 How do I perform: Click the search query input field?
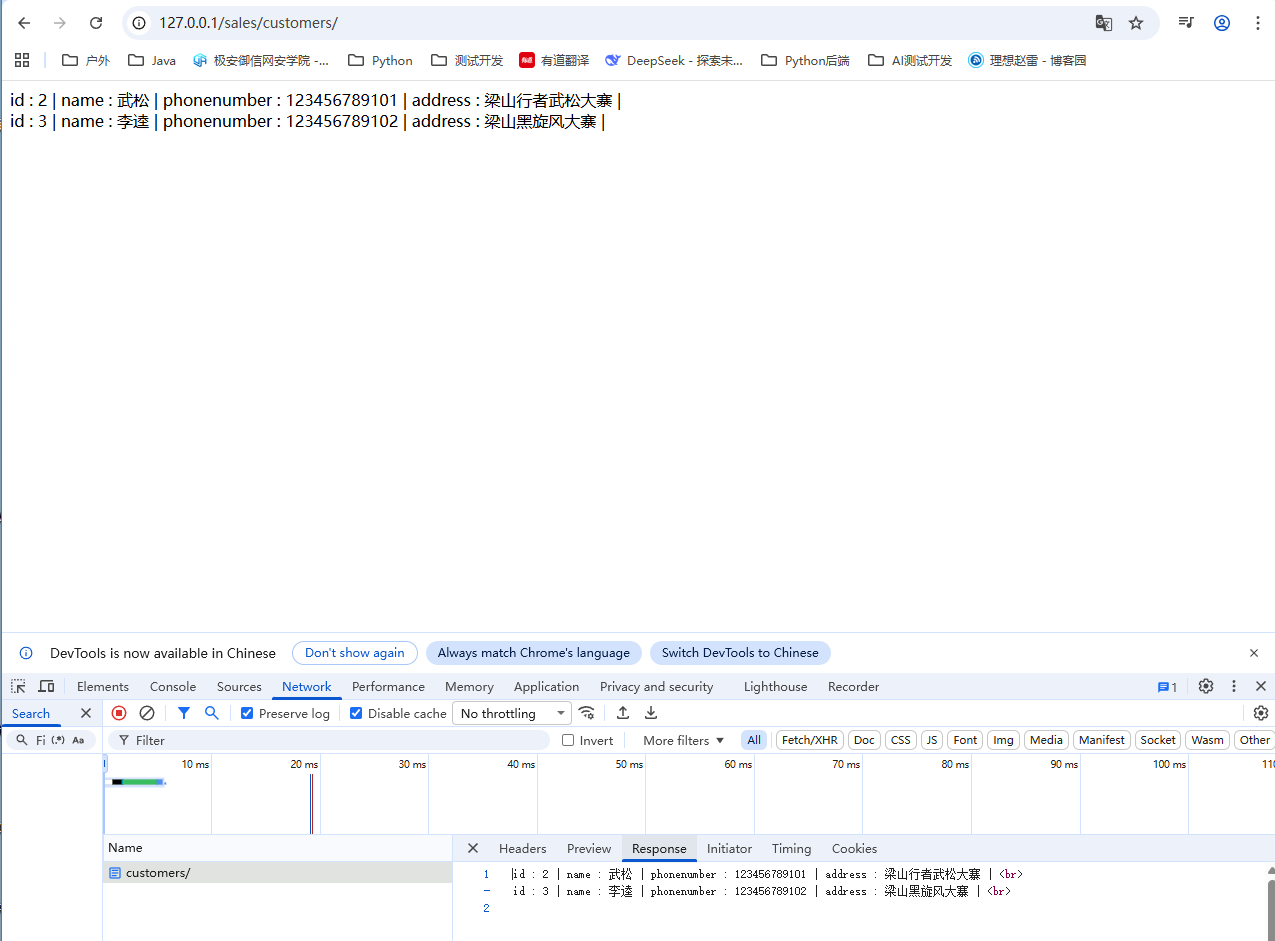click(x=40, y=740)
